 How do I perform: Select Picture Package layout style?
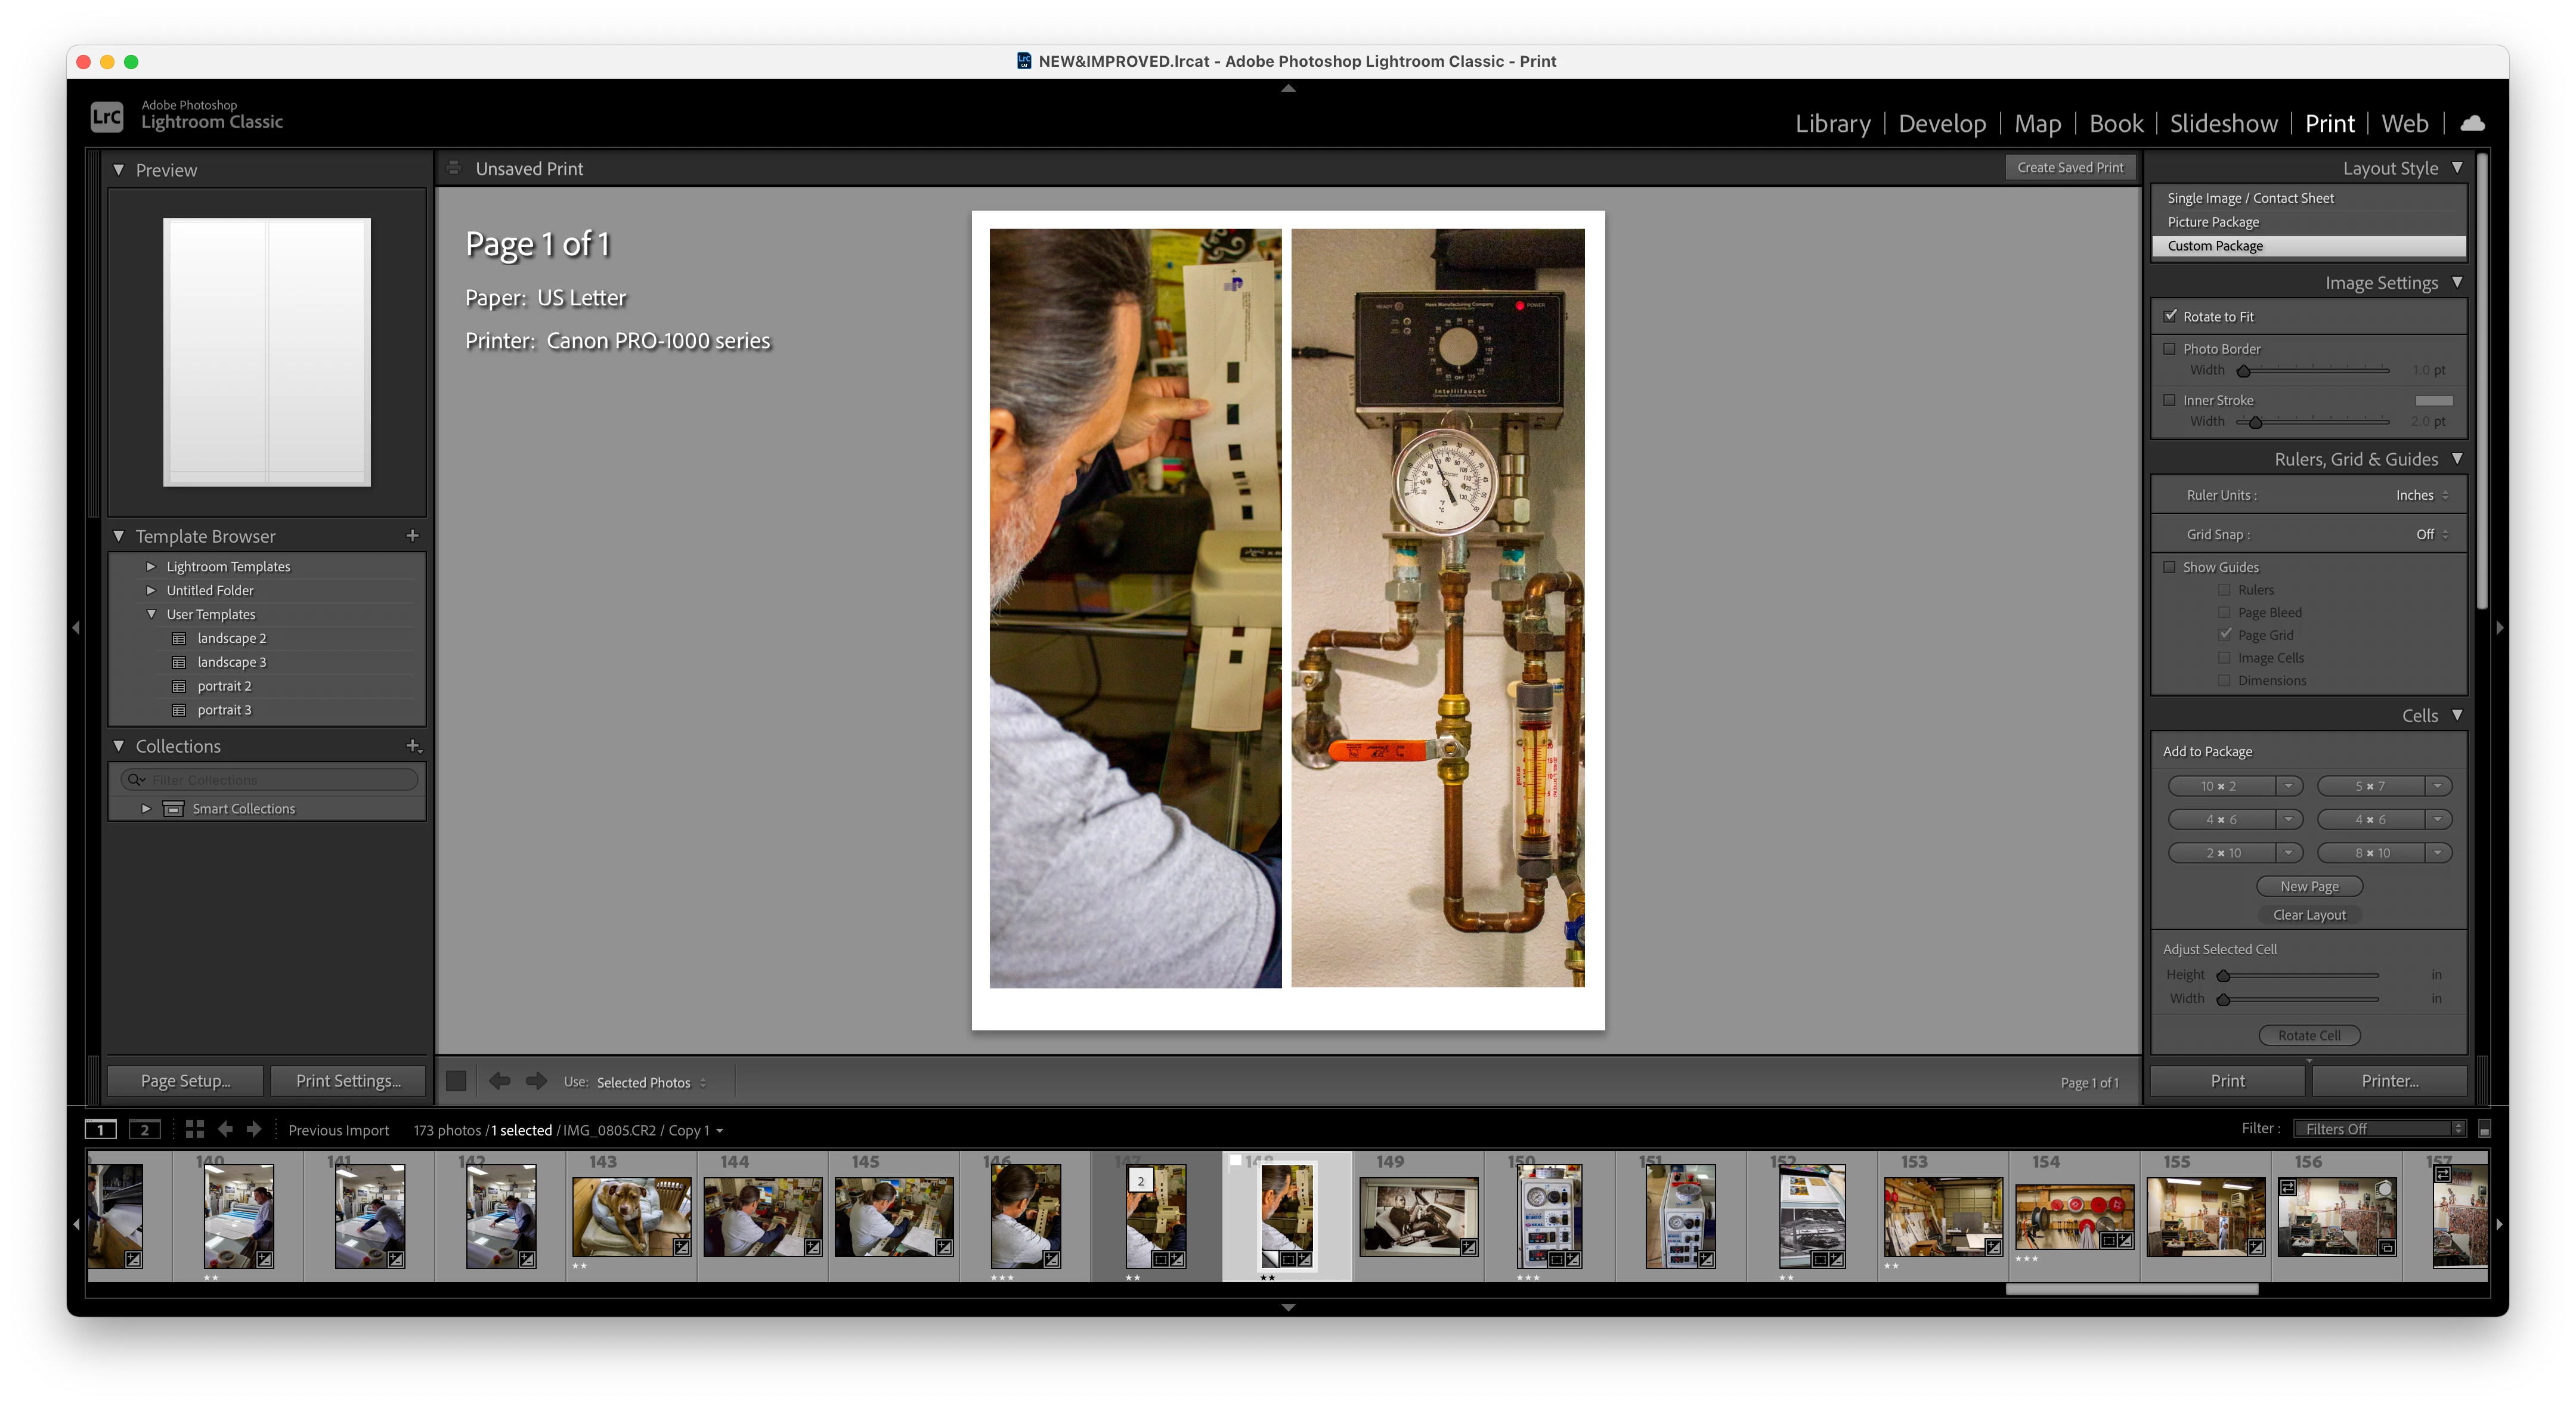(x=2213, y=222)
